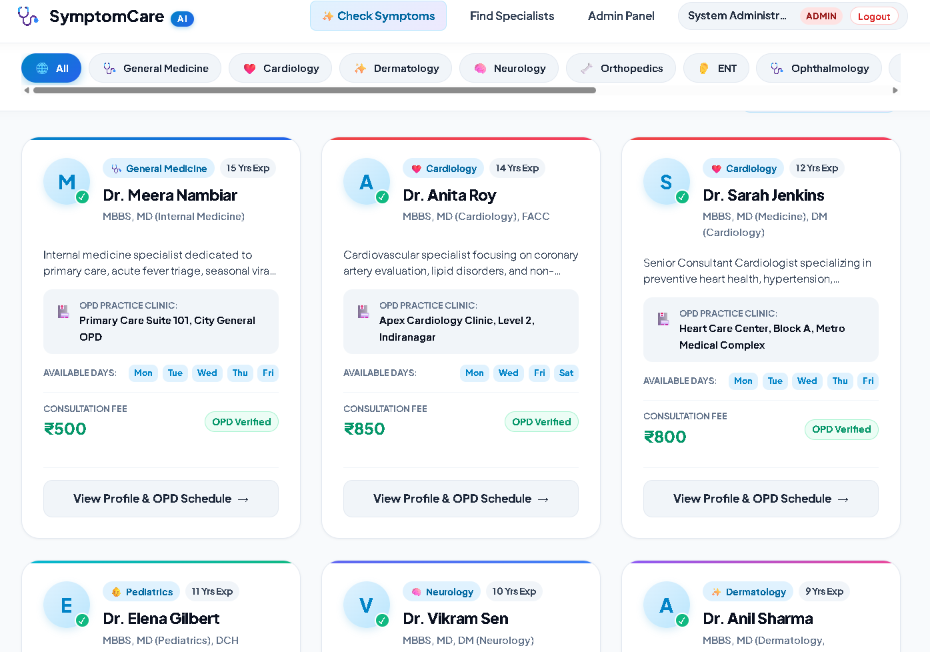The image size is (930, 652).
Task: Click the ₹800 consultation fee
Action: (665, 437)
